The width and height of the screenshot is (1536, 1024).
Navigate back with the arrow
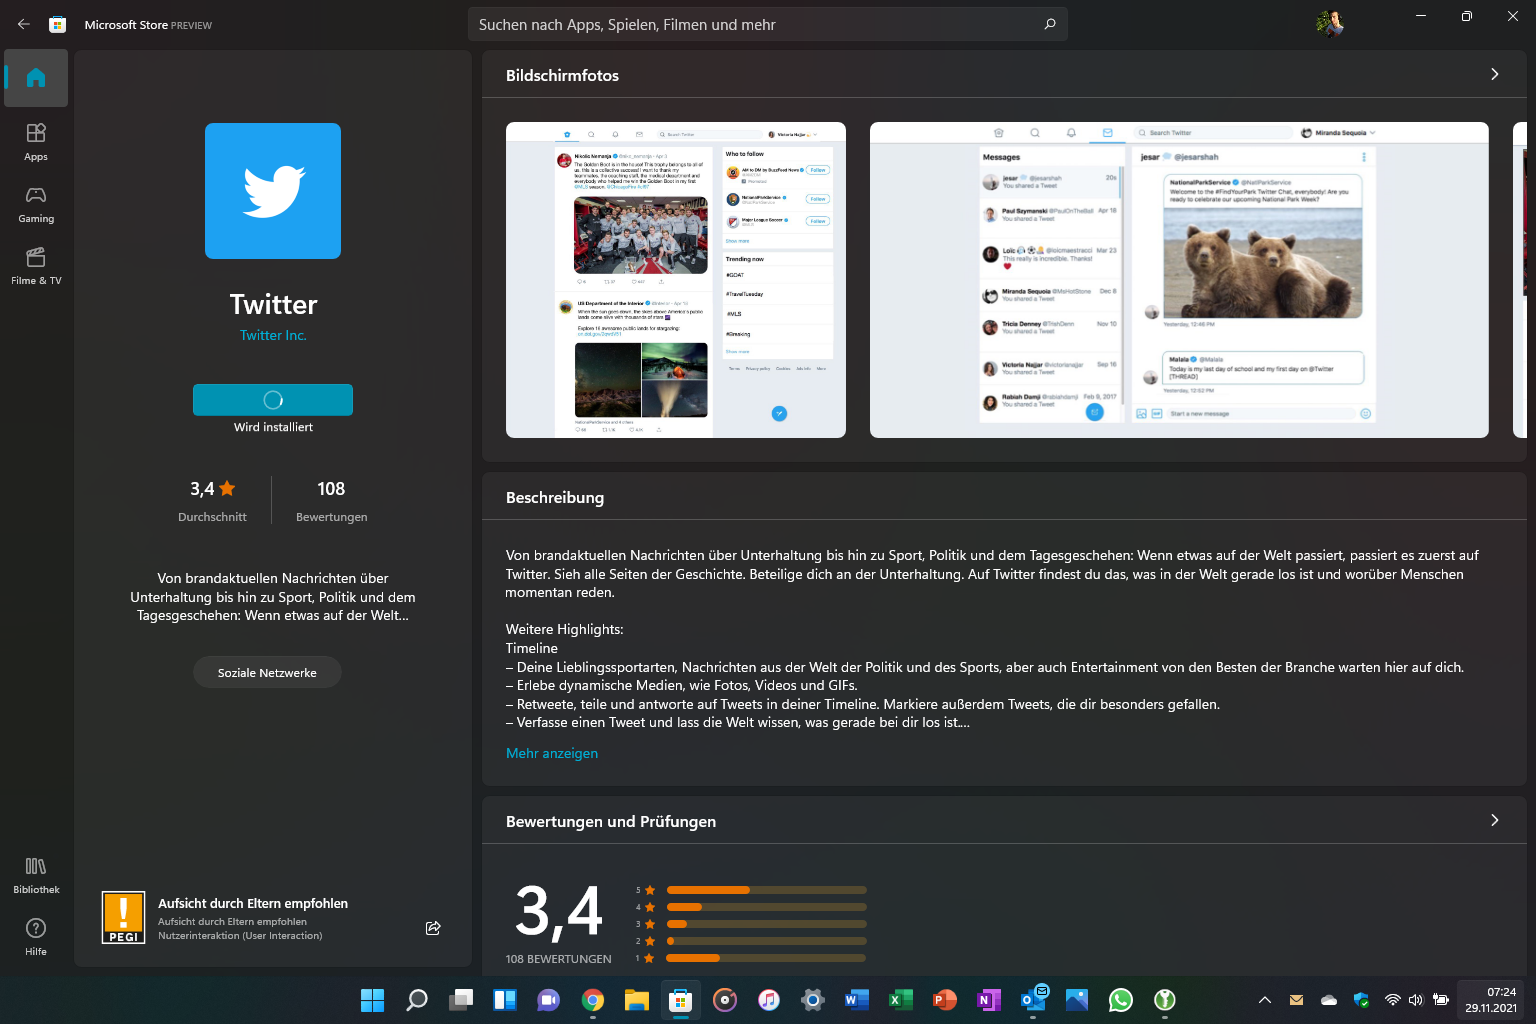tap(24, 24)
